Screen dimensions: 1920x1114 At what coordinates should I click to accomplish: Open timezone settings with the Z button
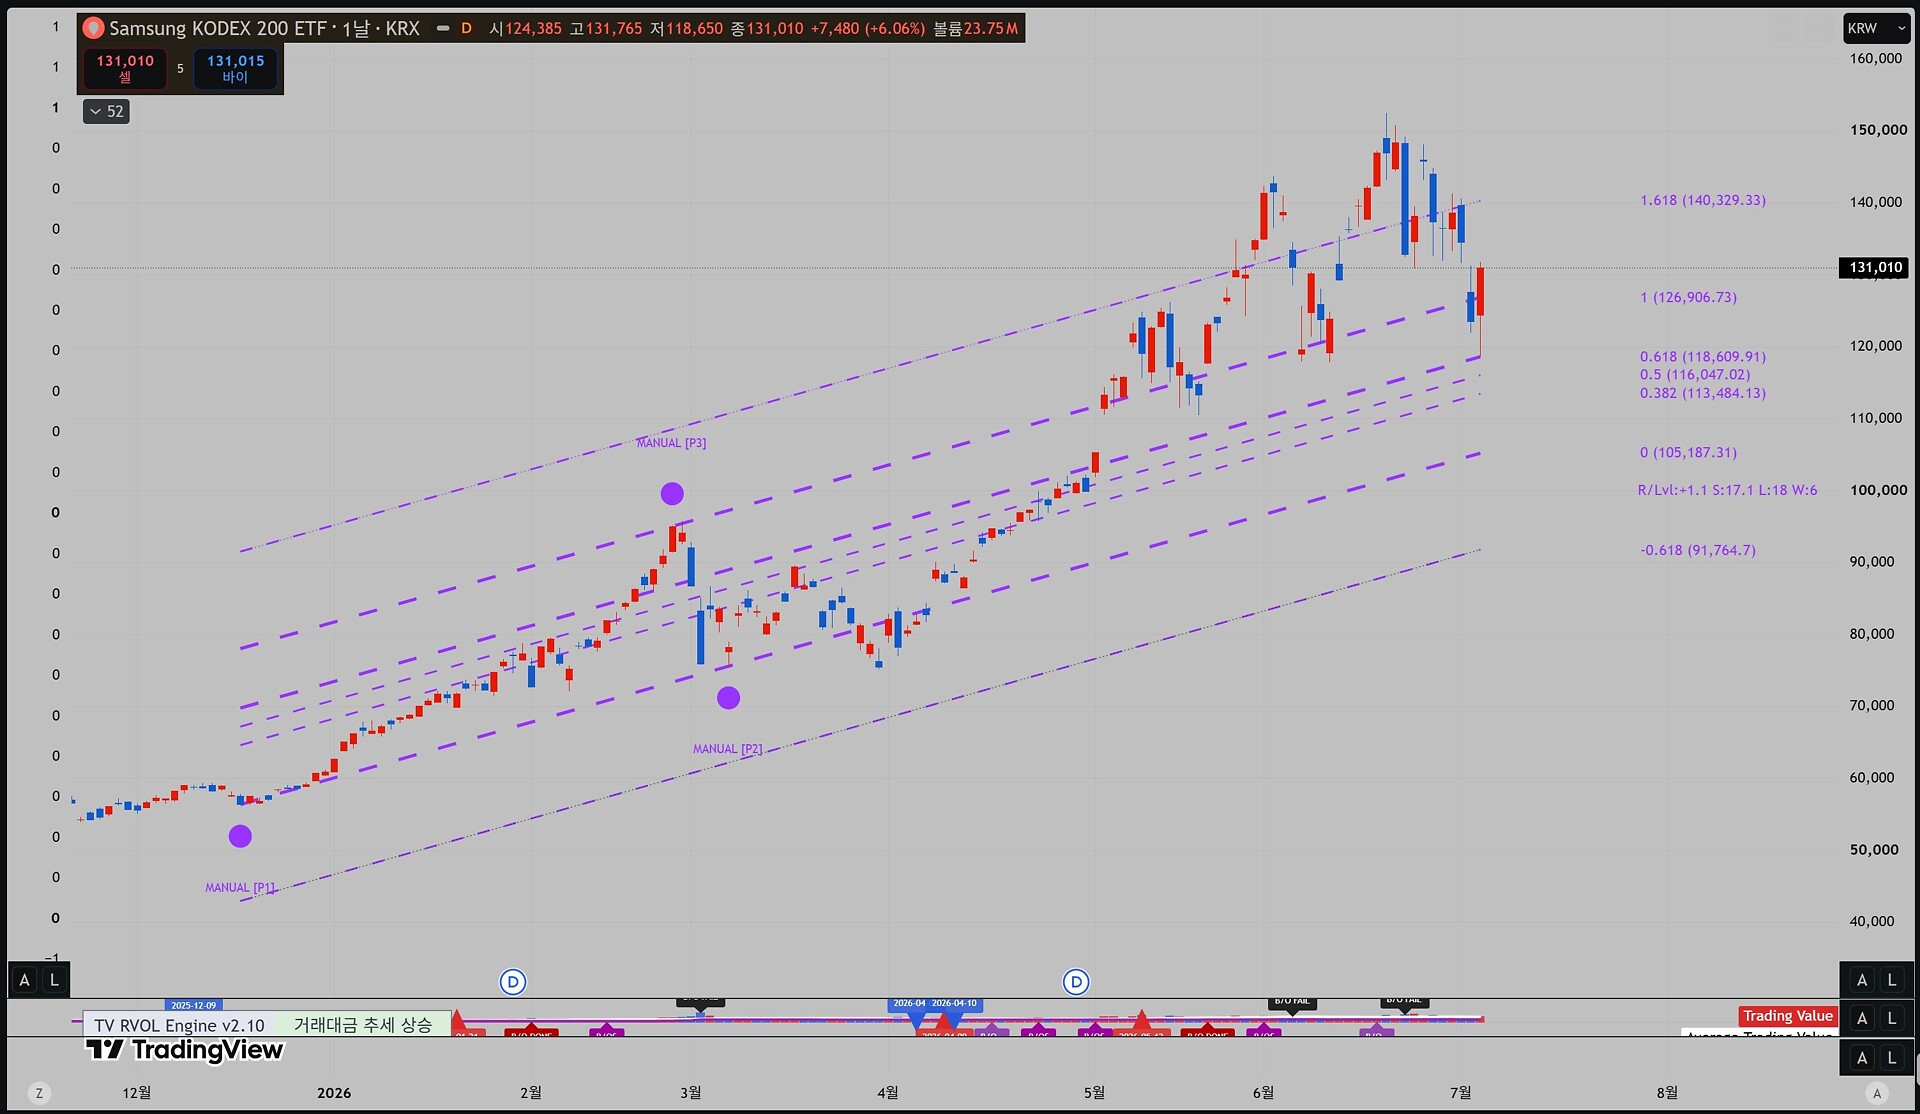click(39, 1093)
